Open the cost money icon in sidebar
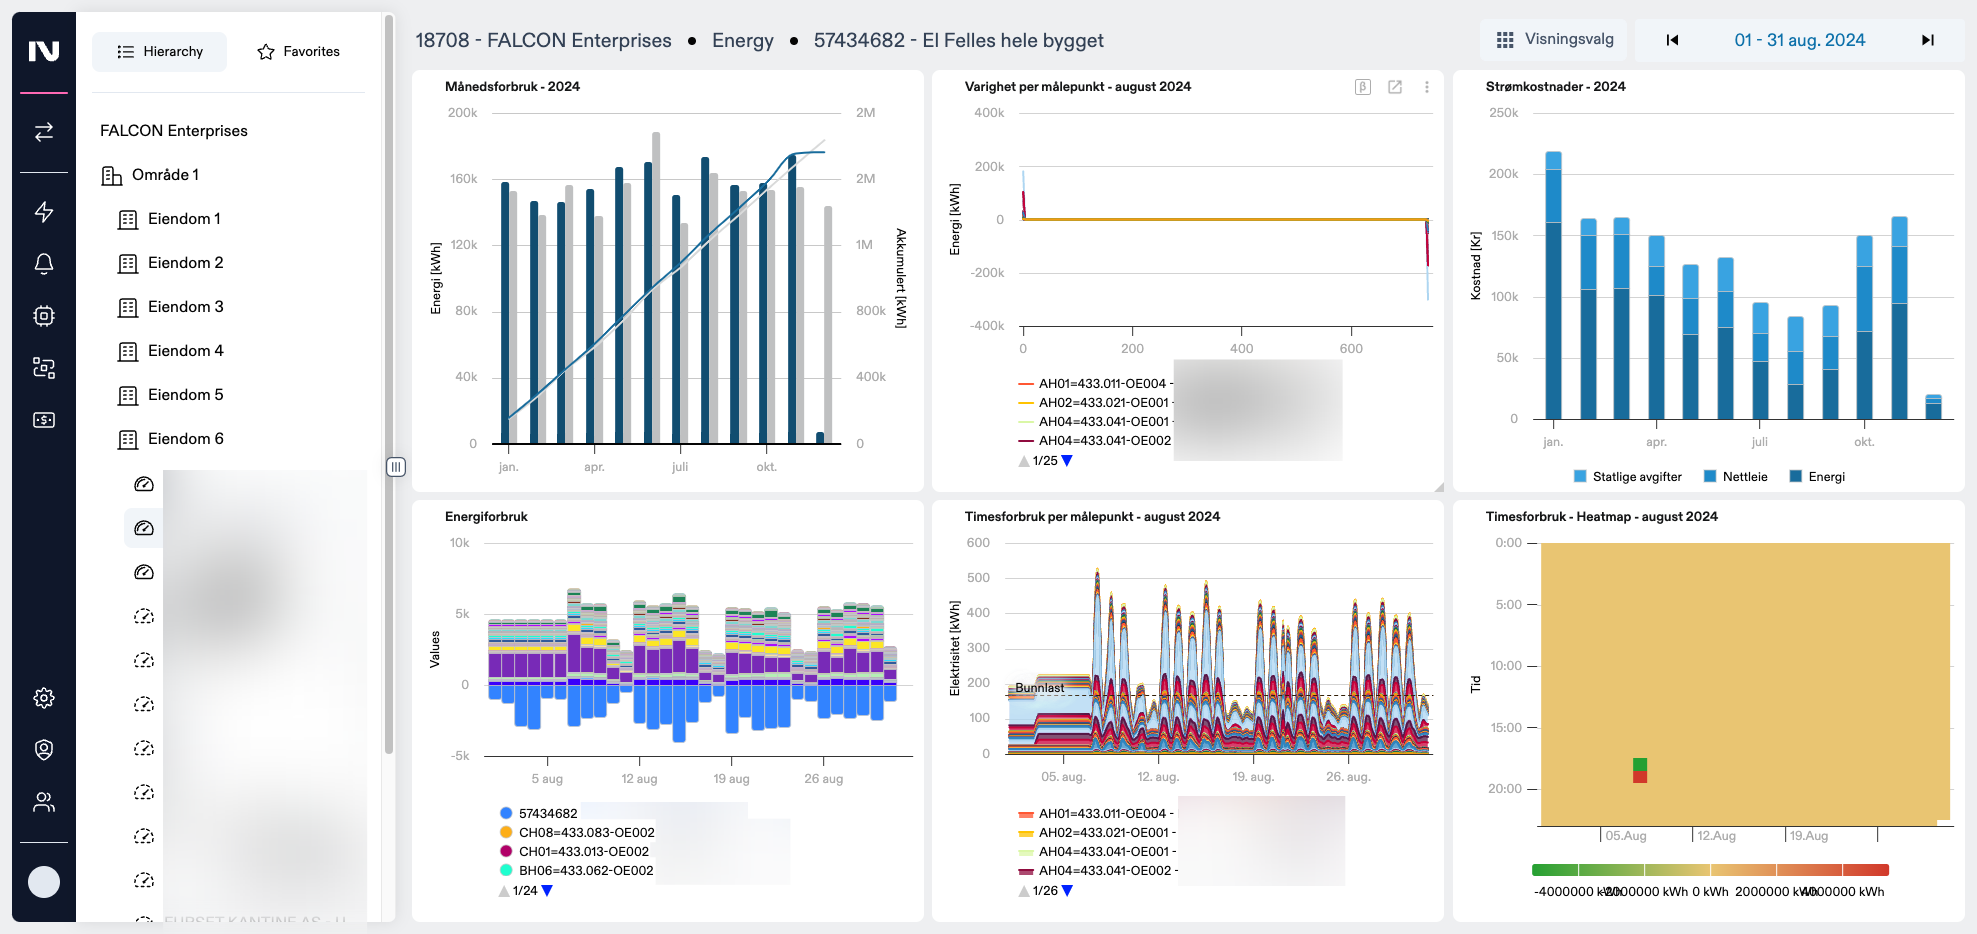This screenshot has width=1977, height=934. point(44,420)
